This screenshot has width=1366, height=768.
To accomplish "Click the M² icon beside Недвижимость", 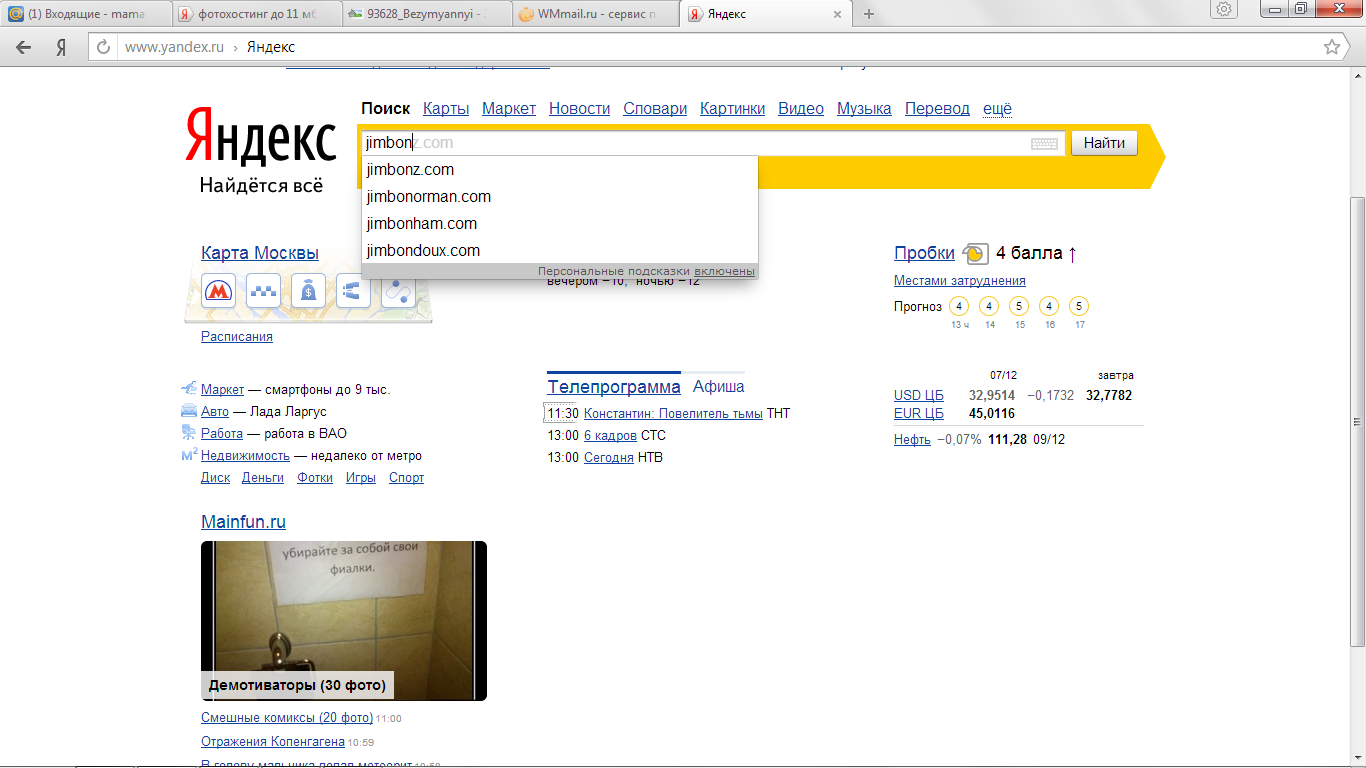I will point(189,455).
